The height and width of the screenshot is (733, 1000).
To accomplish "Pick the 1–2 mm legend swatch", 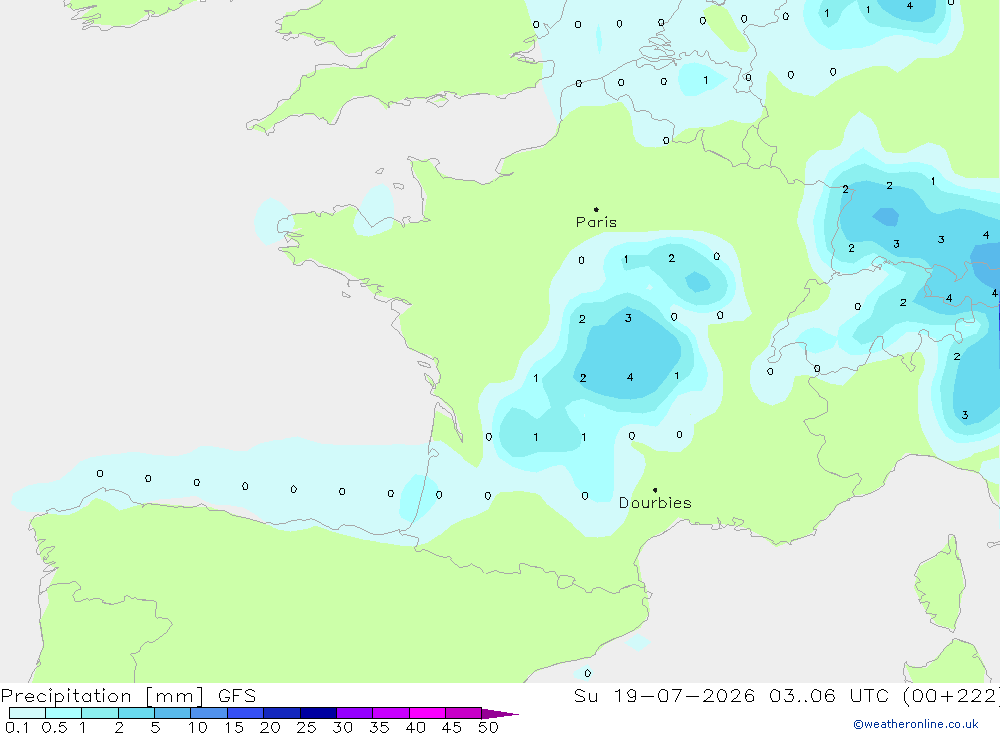I will [100, 713].
